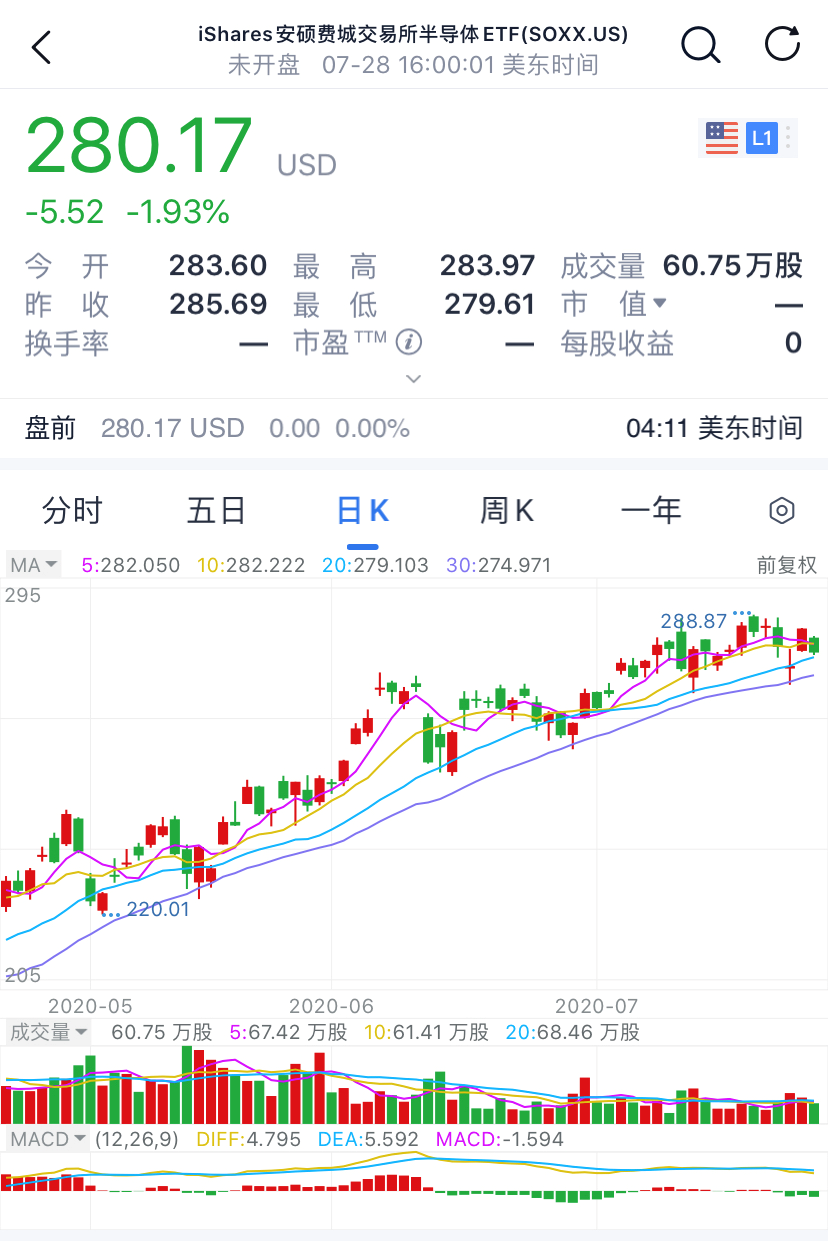Open chart settings hexagon icon
Screen dimensions: 828x1241
pos(781,511)
